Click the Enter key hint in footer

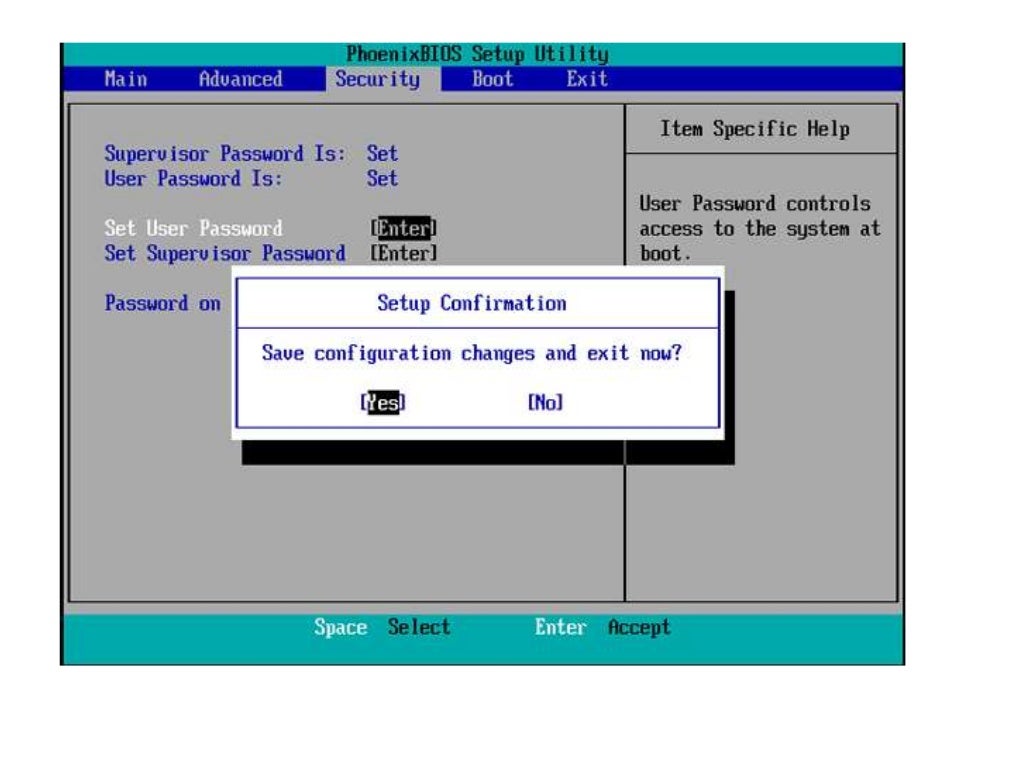coord(560,627)
